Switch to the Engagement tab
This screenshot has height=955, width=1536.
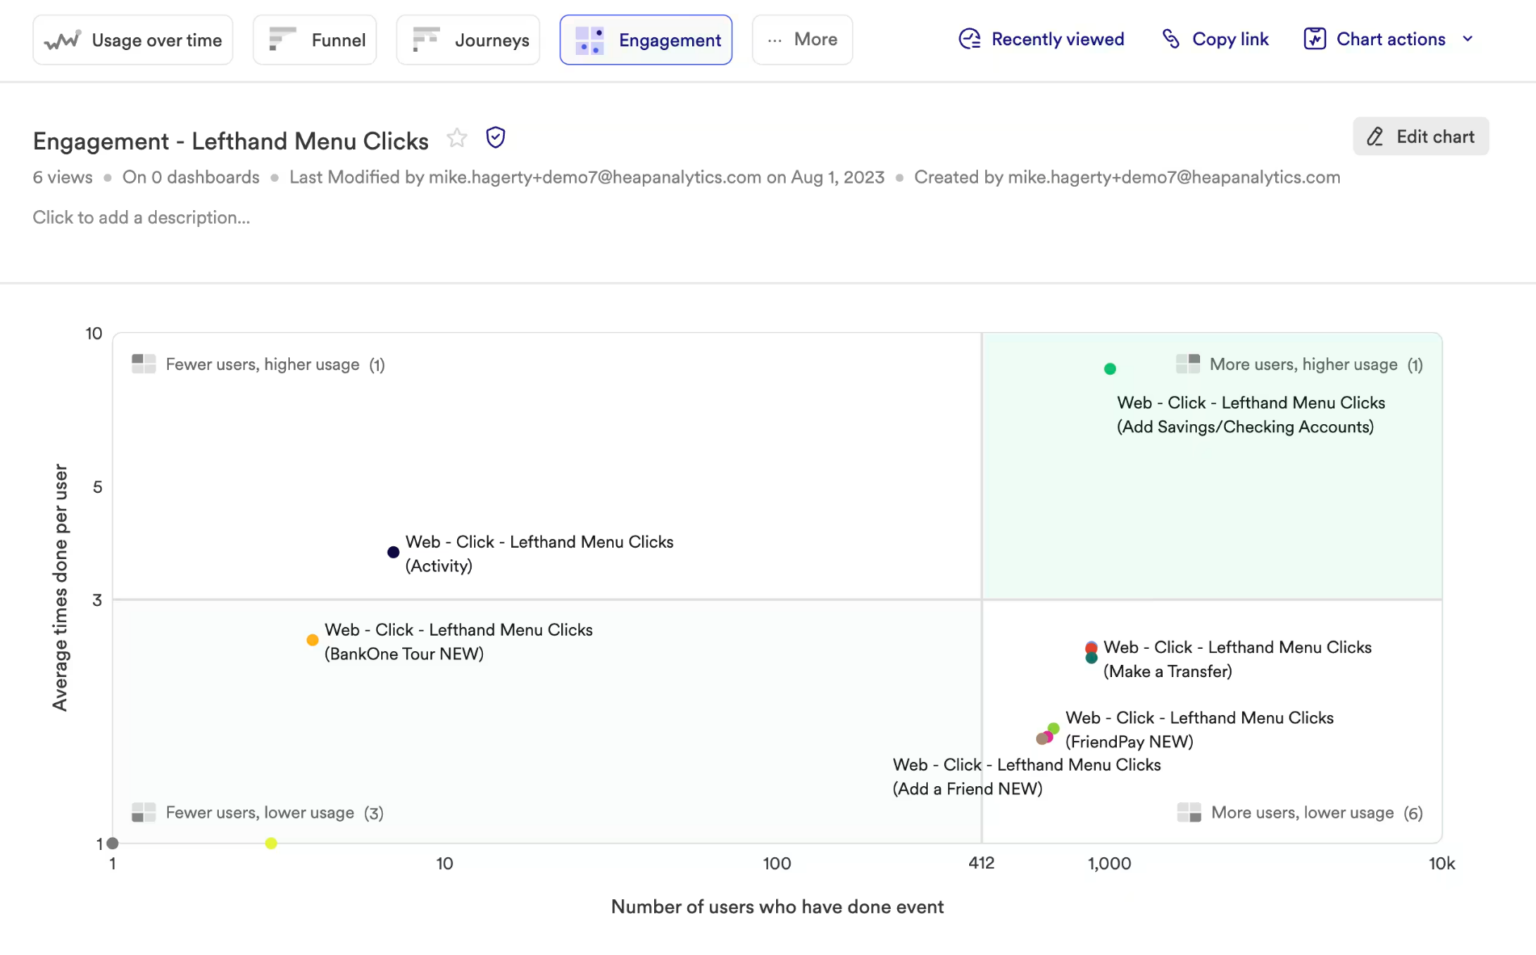[645, 39]
